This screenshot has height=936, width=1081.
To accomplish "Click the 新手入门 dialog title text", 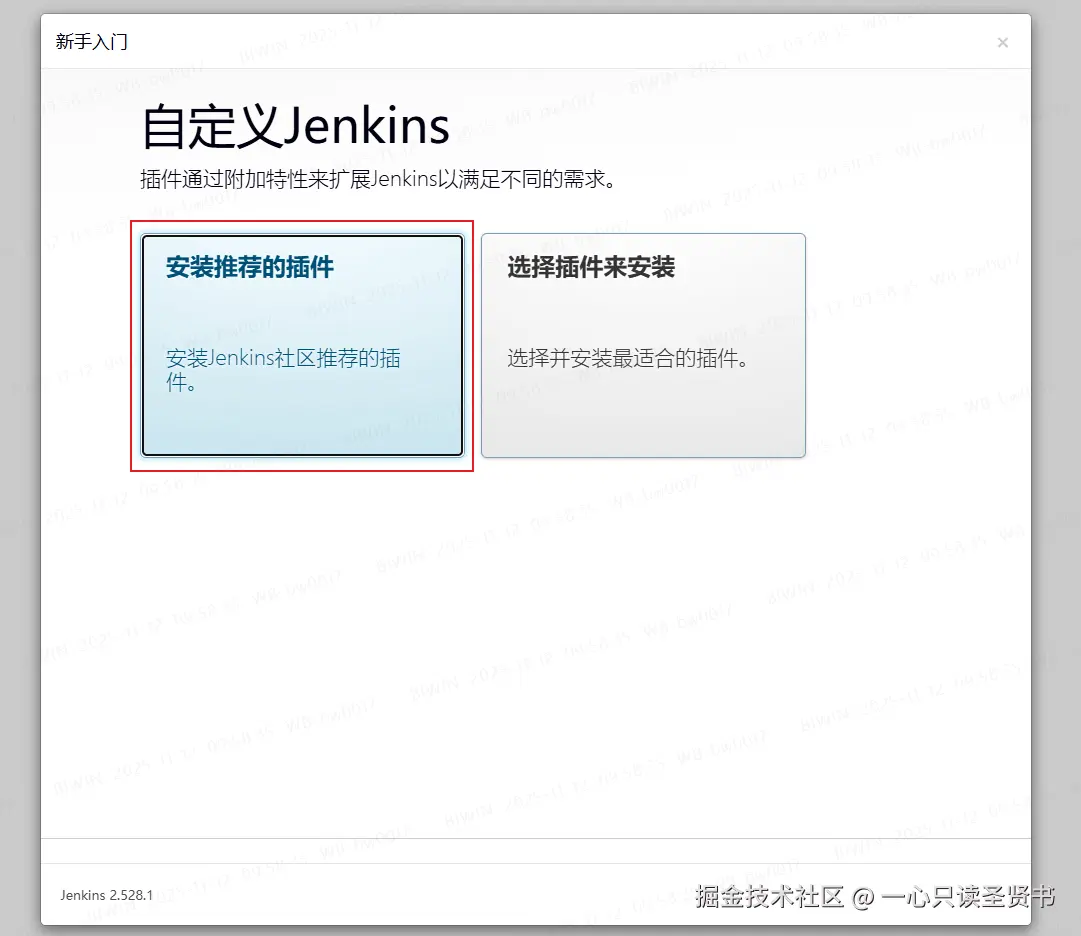I will coord(92,42).
